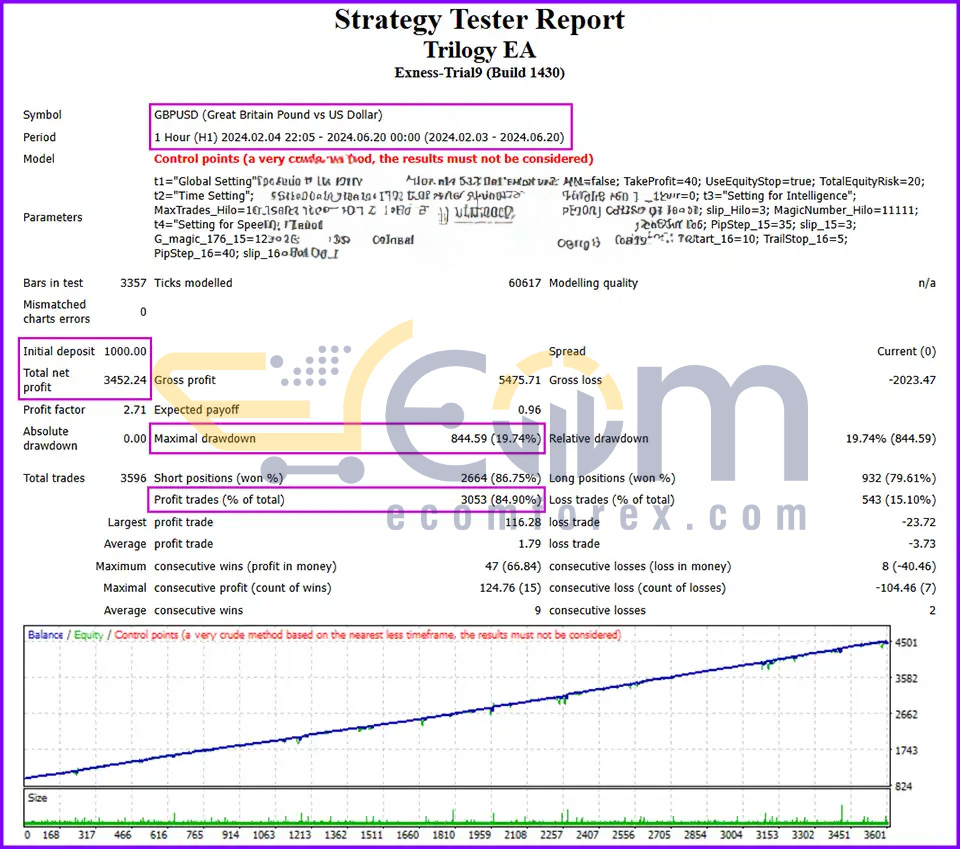Select the 'Symbol' row label
The image size is (960, 849).
click(42, 115)
